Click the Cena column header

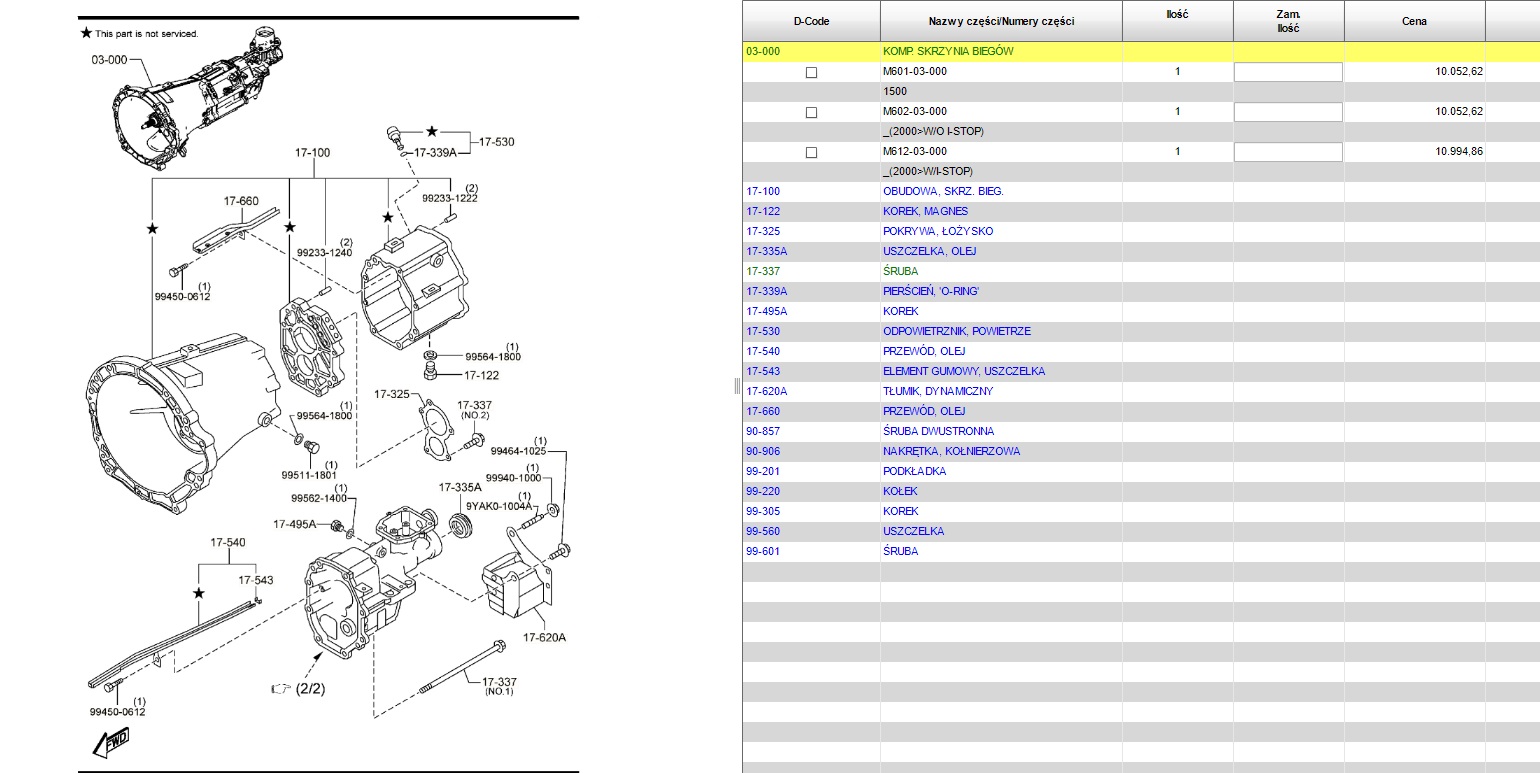[x=1414, y=21]
